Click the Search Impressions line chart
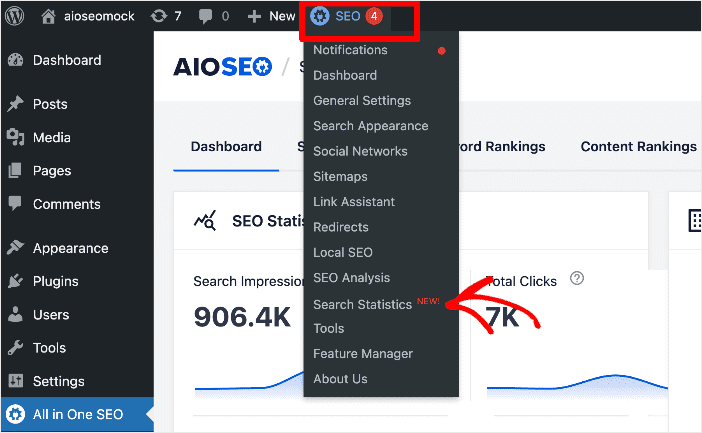 point(249,385)
